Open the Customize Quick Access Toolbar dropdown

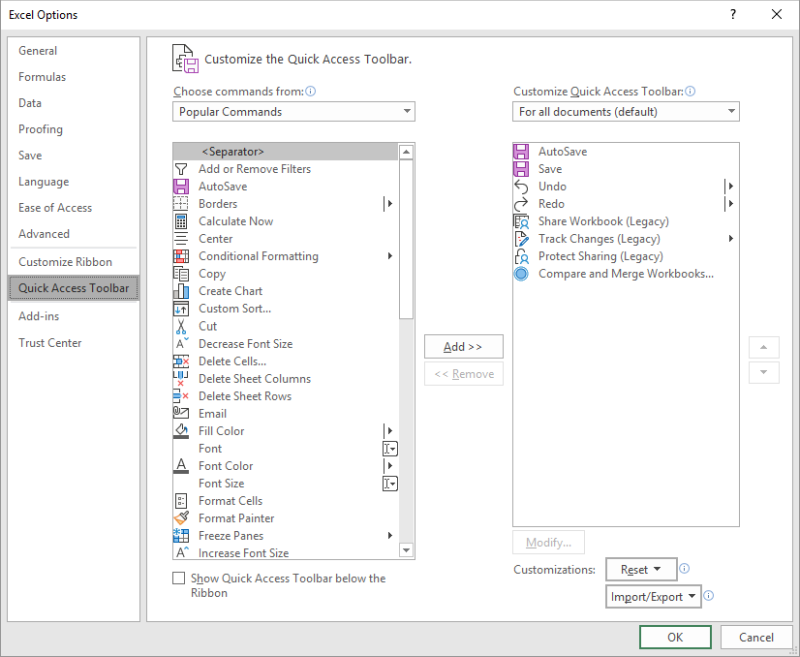coord(625,111)
